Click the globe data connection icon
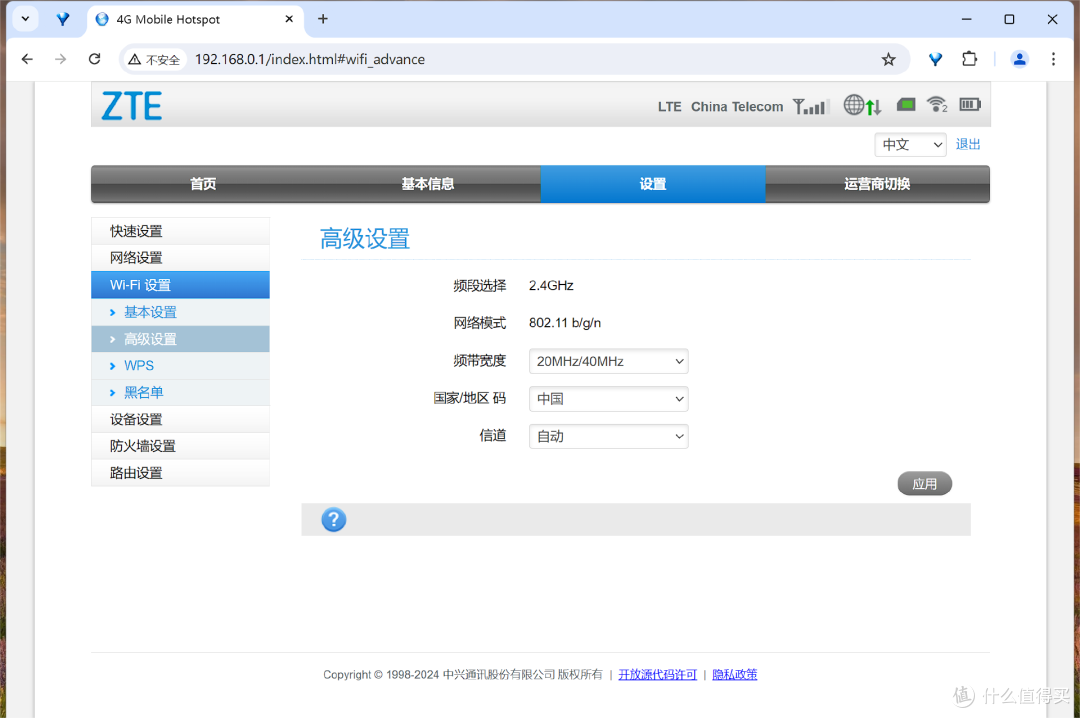 point(862,105)
